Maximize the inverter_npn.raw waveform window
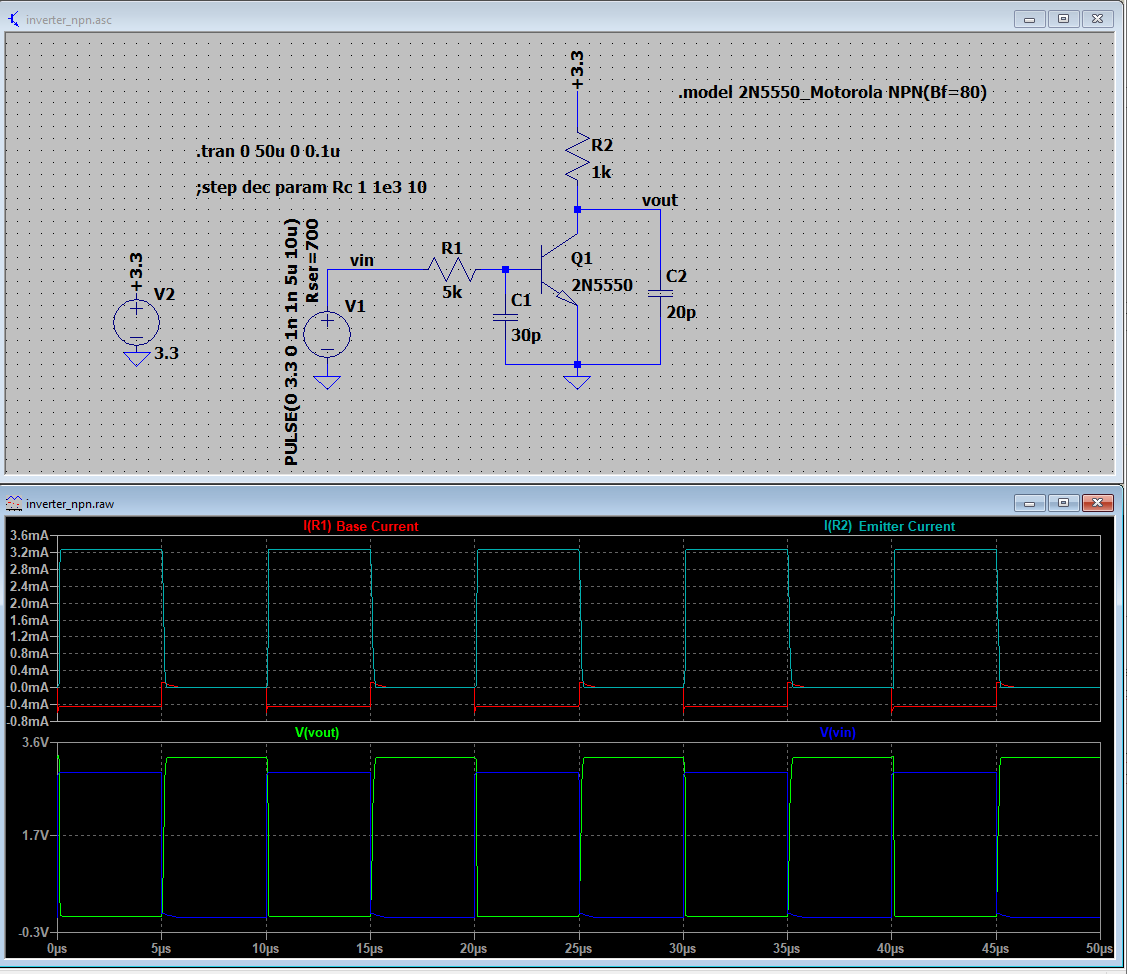The width and height of the screenshot is (1127, 974). 1063,502
